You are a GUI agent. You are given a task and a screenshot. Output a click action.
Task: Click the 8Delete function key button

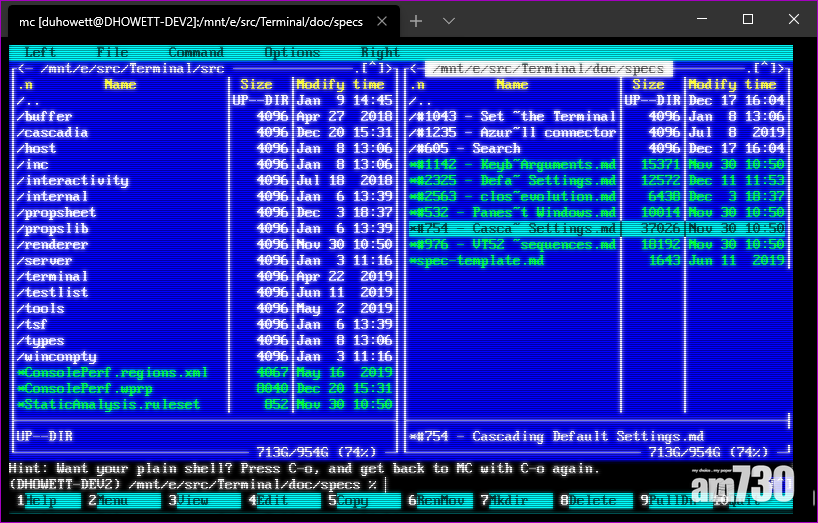coord(595,500)
